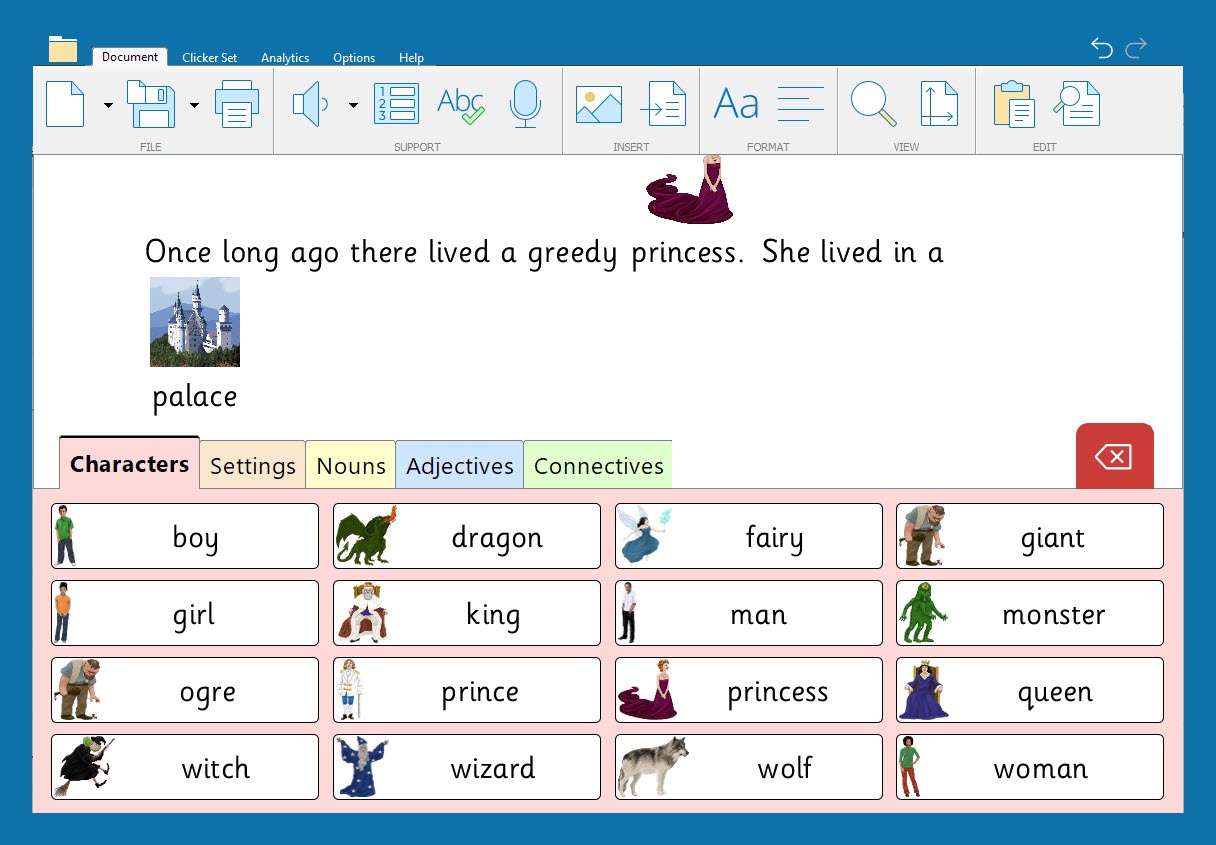The image size is (1216, 845).
Task: Expand the speech options dropdown arrow
Action: pyautogui.click(x=353, y=105)
